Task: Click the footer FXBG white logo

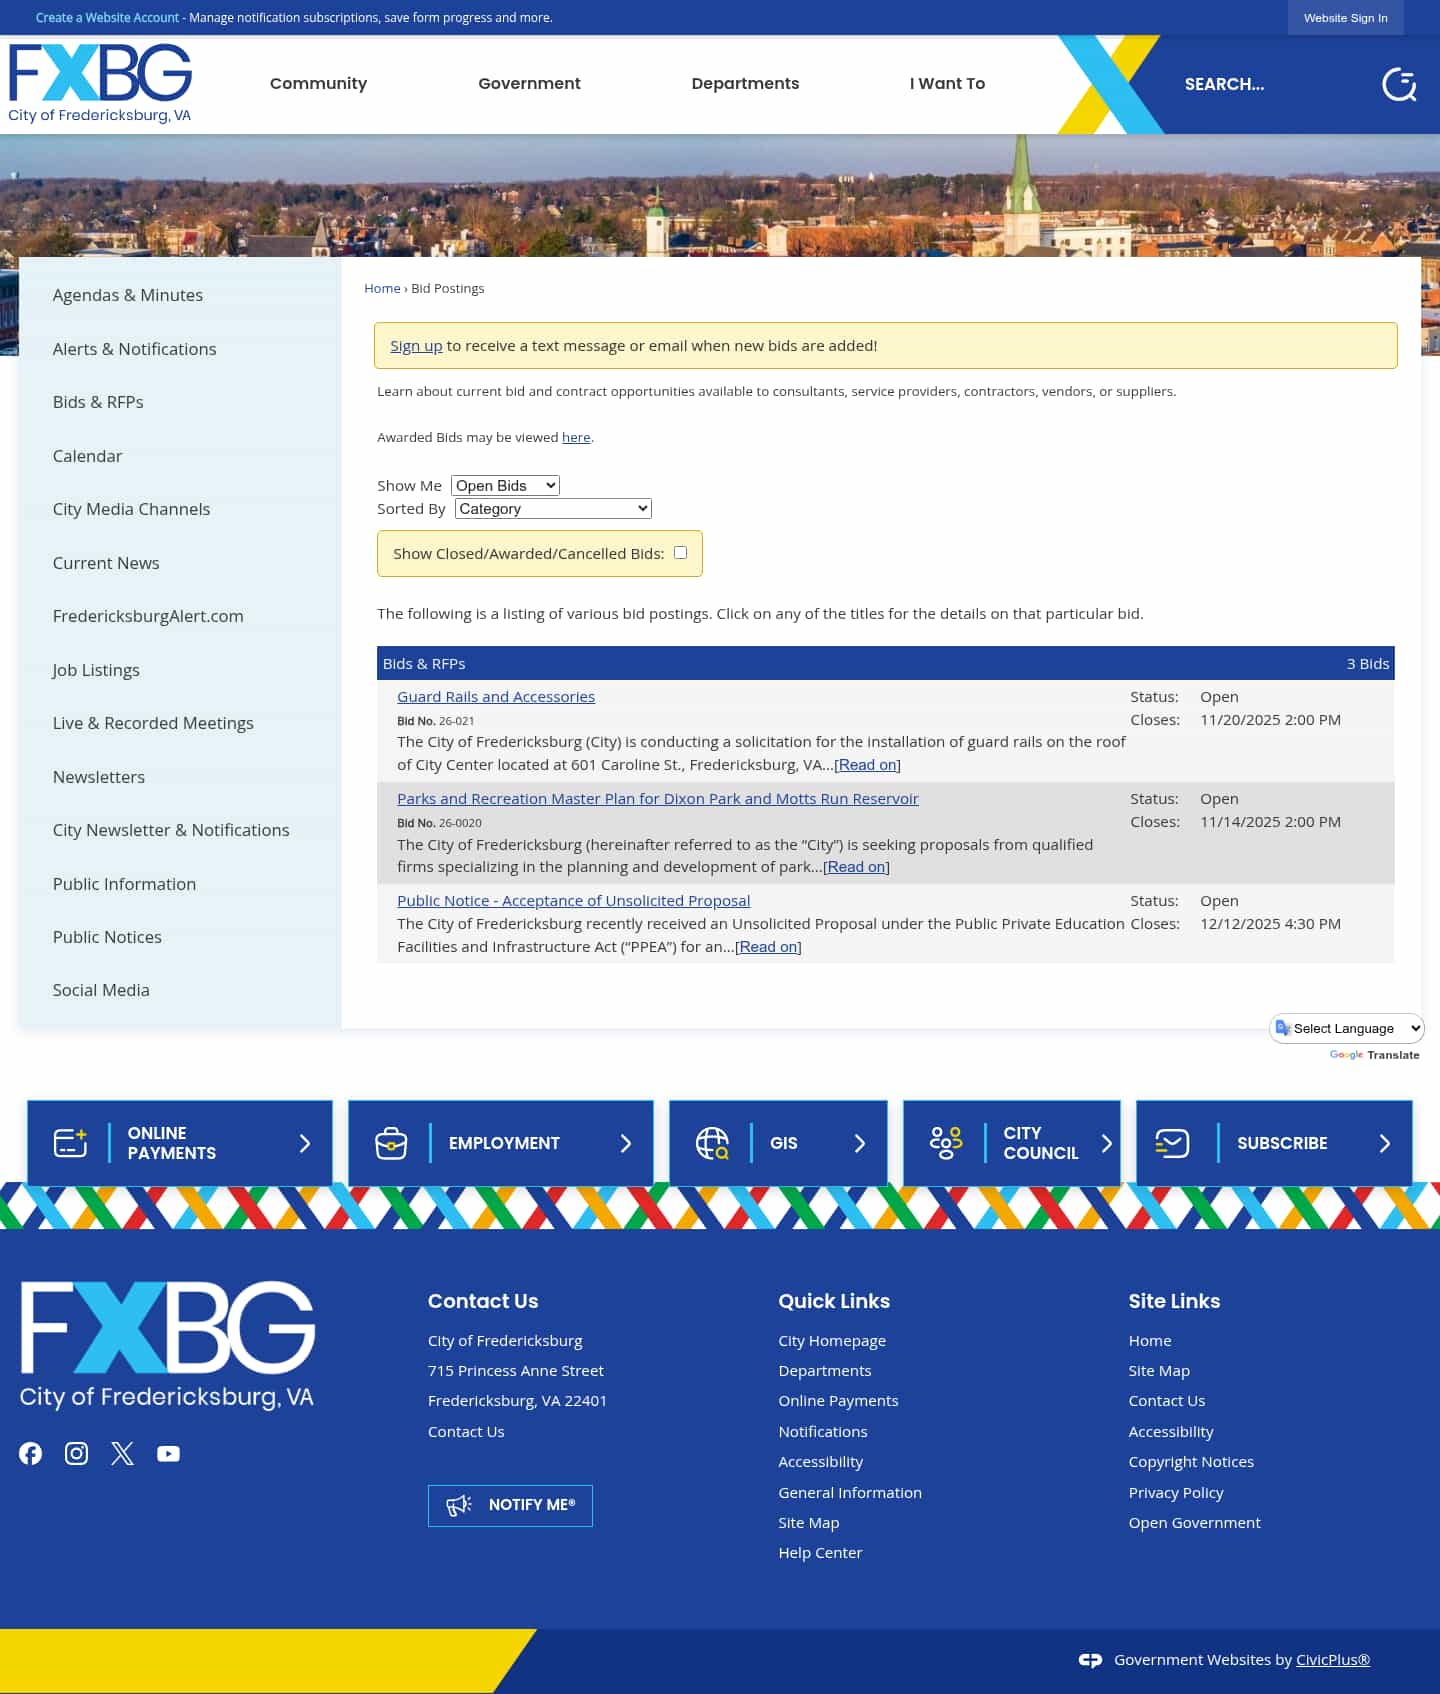Action: [167, 1346]
